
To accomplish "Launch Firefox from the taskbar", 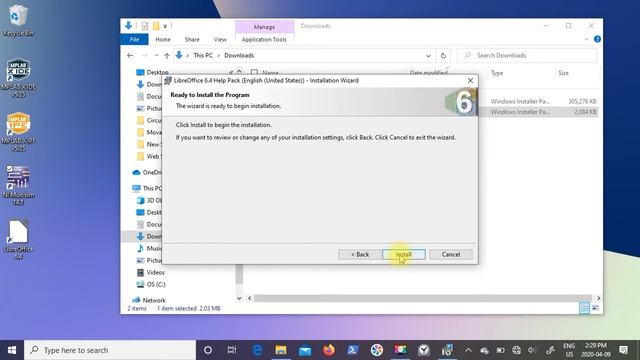I will 329,350.
